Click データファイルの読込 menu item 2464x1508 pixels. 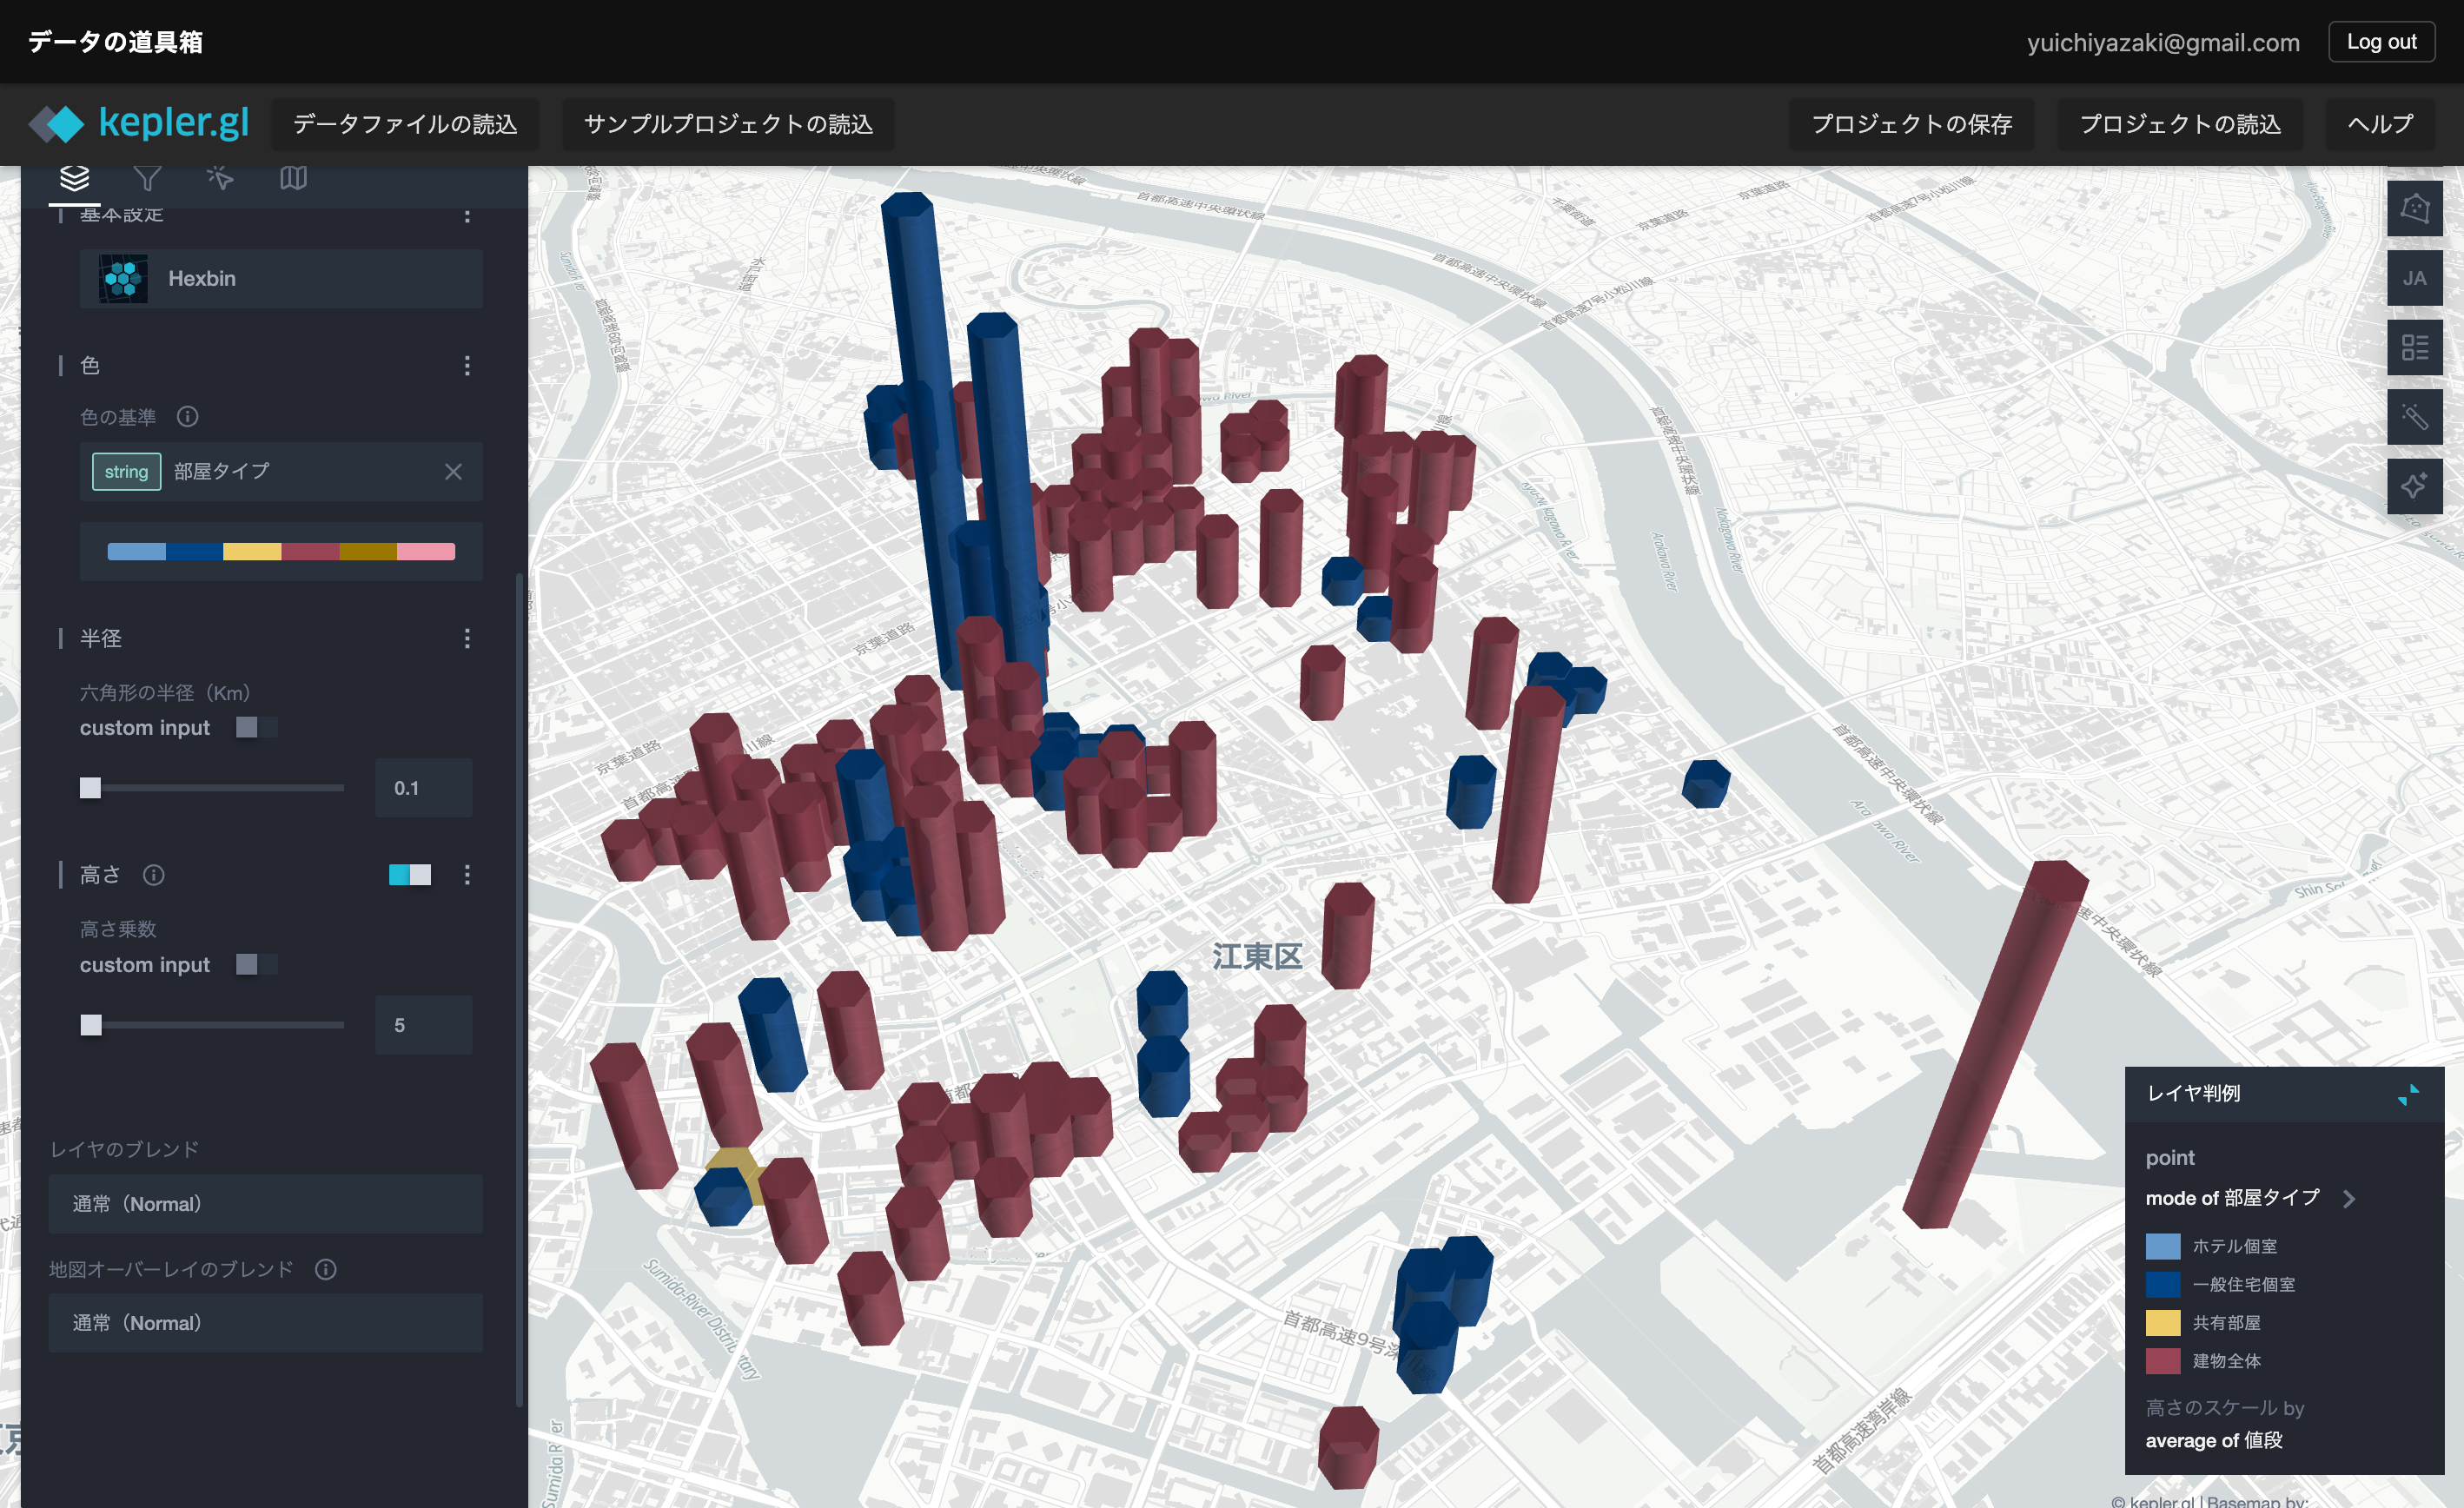[405, 124]
